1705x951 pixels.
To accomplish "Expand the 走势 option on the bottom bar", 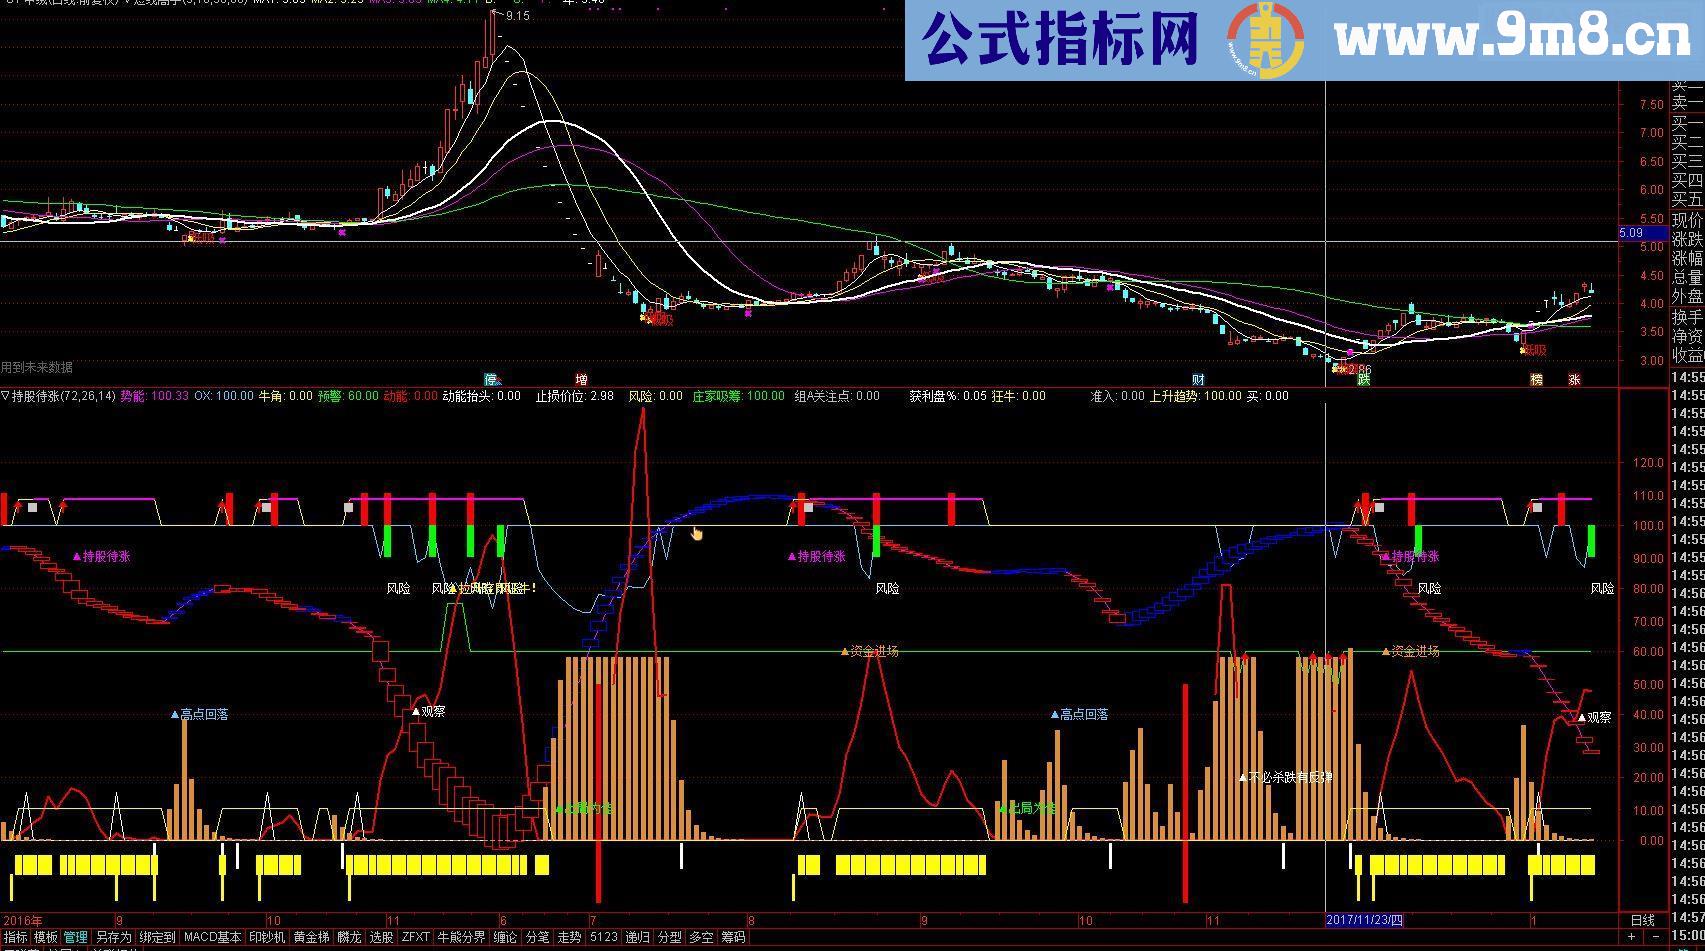I will tap(569, 936).
